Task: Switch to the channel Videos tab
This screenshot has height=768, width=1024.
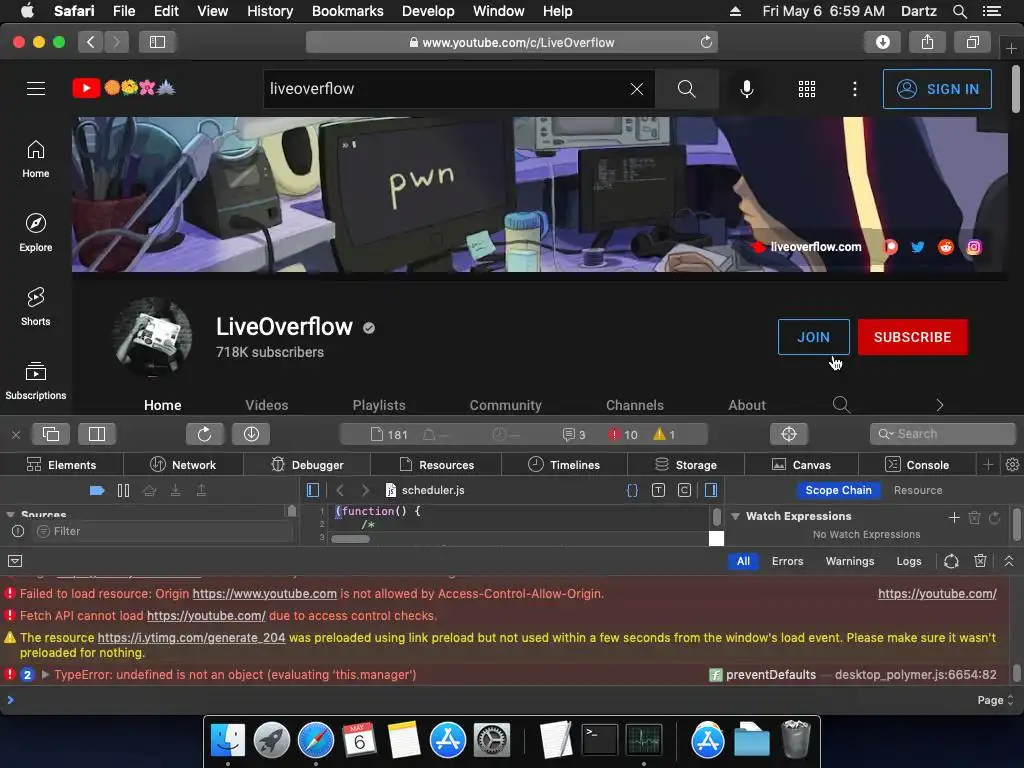Action: tap(266, 405)
